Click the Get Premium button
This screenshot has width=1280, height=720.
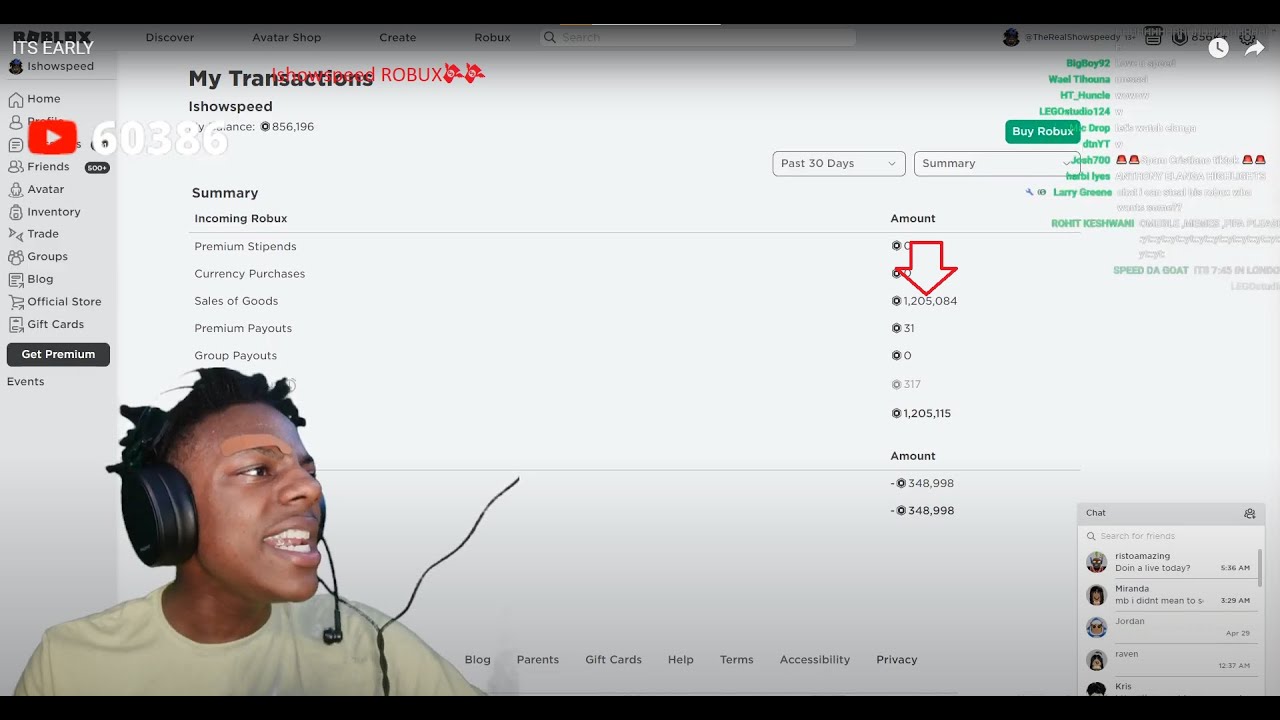coord(58,354)
